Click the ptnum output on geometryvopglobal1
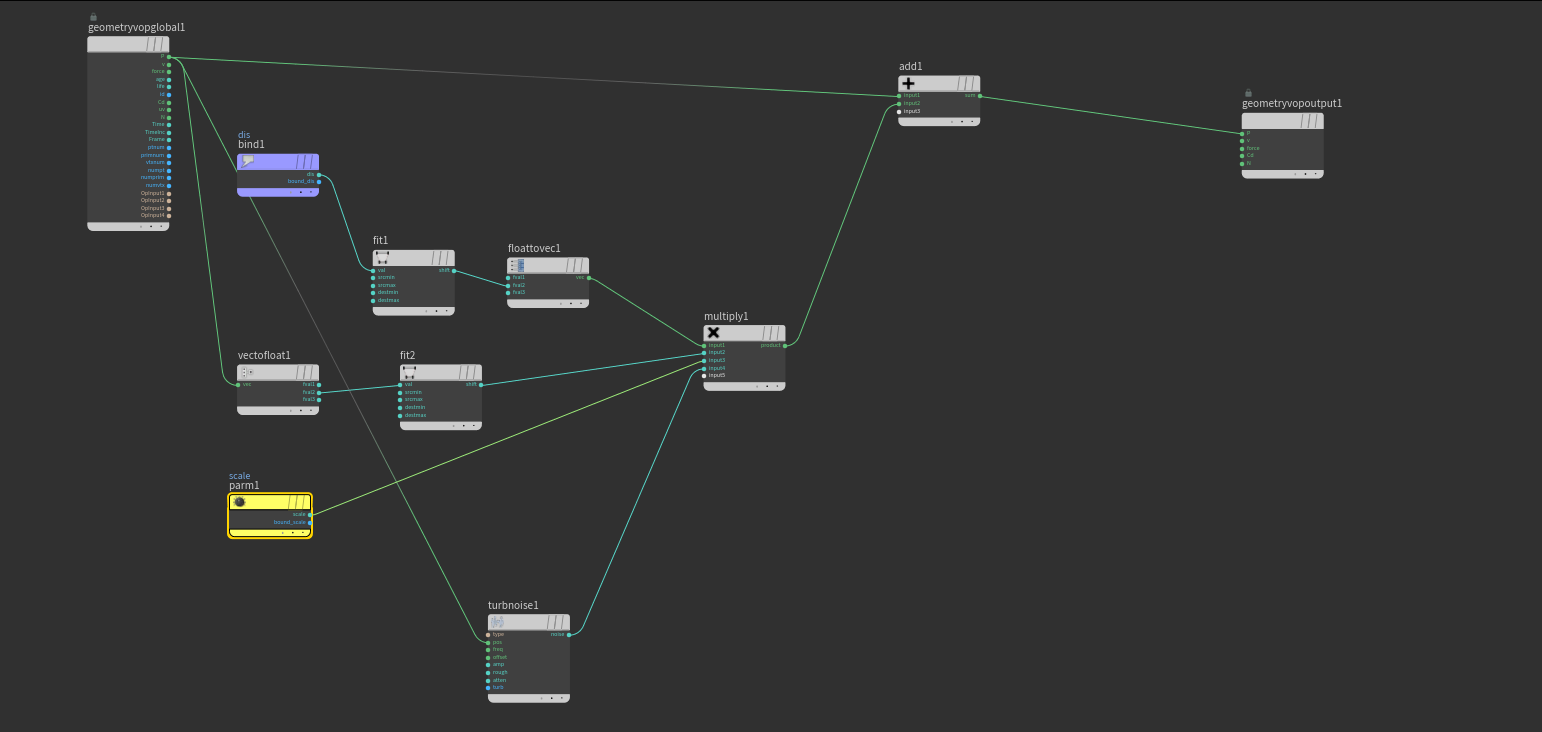This screenshot has height=732, width=1542. [168, 147]
